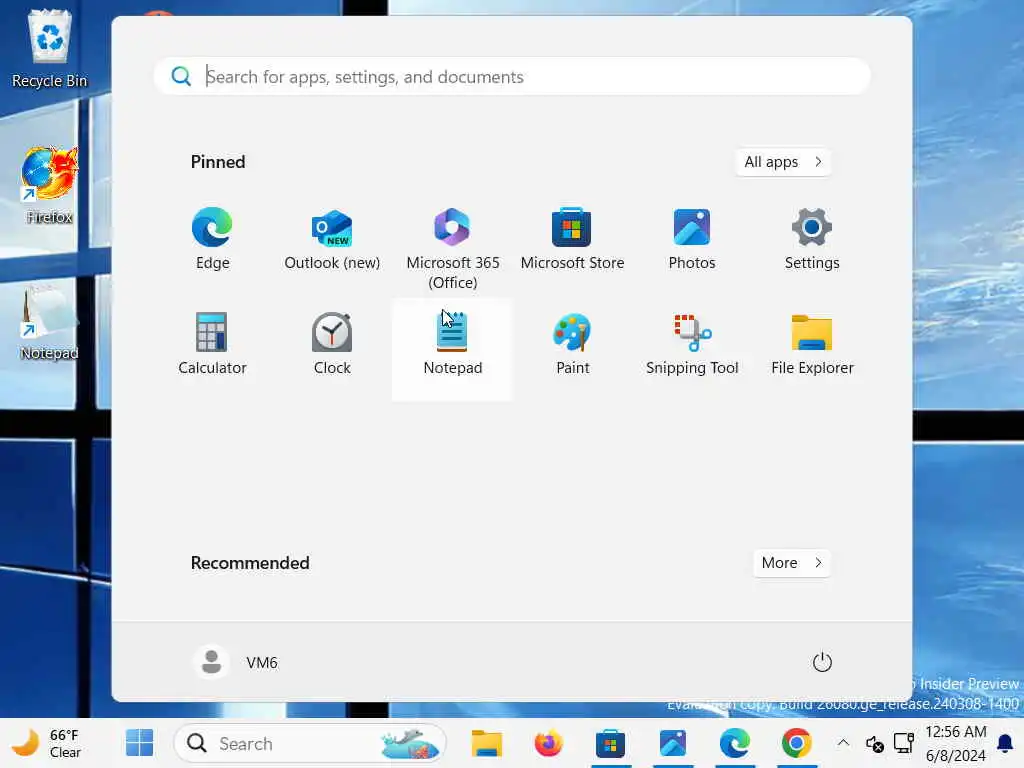This screenshot has width=1024, height=768.
Task: Open Edge from the pinned apps
Action: pyautogui.click(x=212, y=238)
